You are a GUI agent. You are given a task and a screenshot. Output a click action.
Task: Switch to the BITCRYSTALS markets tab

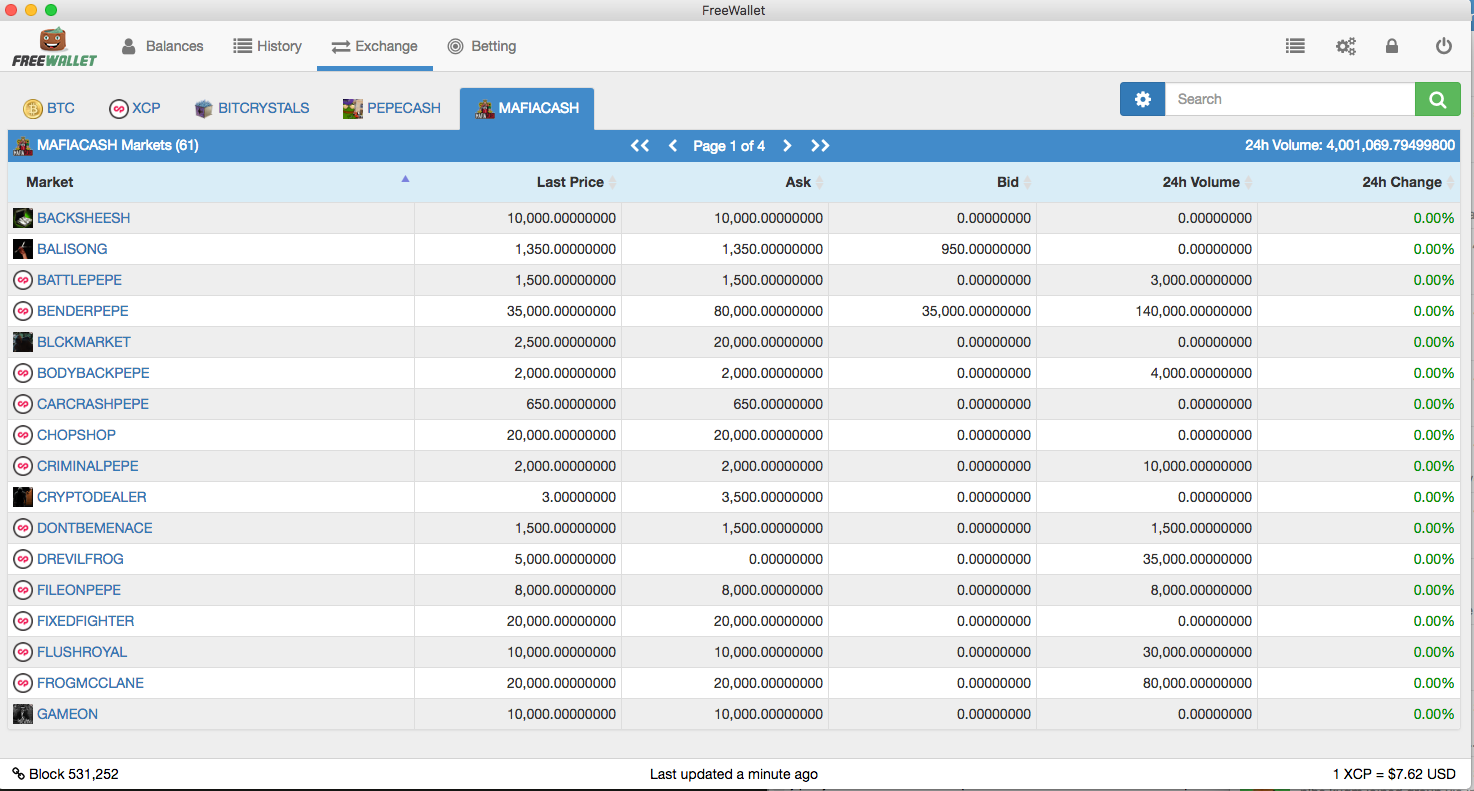pos(252,108)
